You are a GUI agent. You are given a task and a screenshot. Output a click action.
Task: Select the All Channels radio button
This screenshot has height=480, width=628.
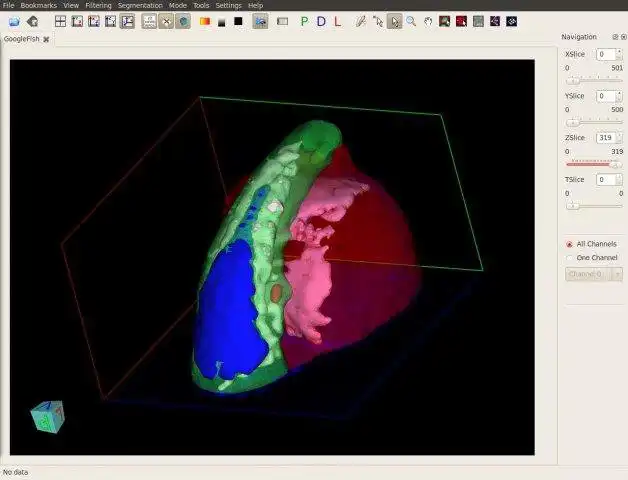tap(569, 244)
